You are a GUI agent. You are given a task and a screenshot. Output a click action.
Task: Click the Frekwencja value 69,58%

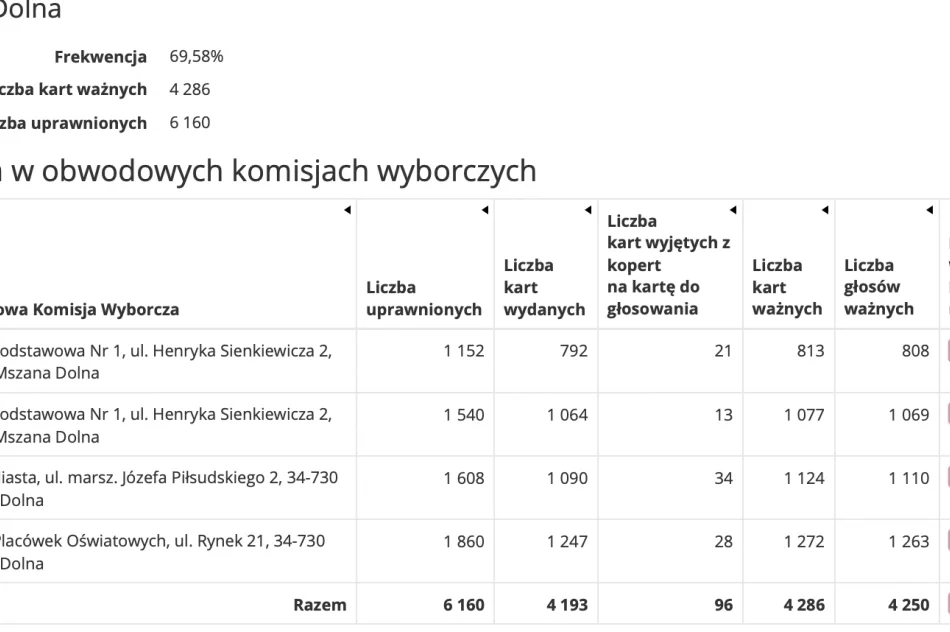click(196, 57)
